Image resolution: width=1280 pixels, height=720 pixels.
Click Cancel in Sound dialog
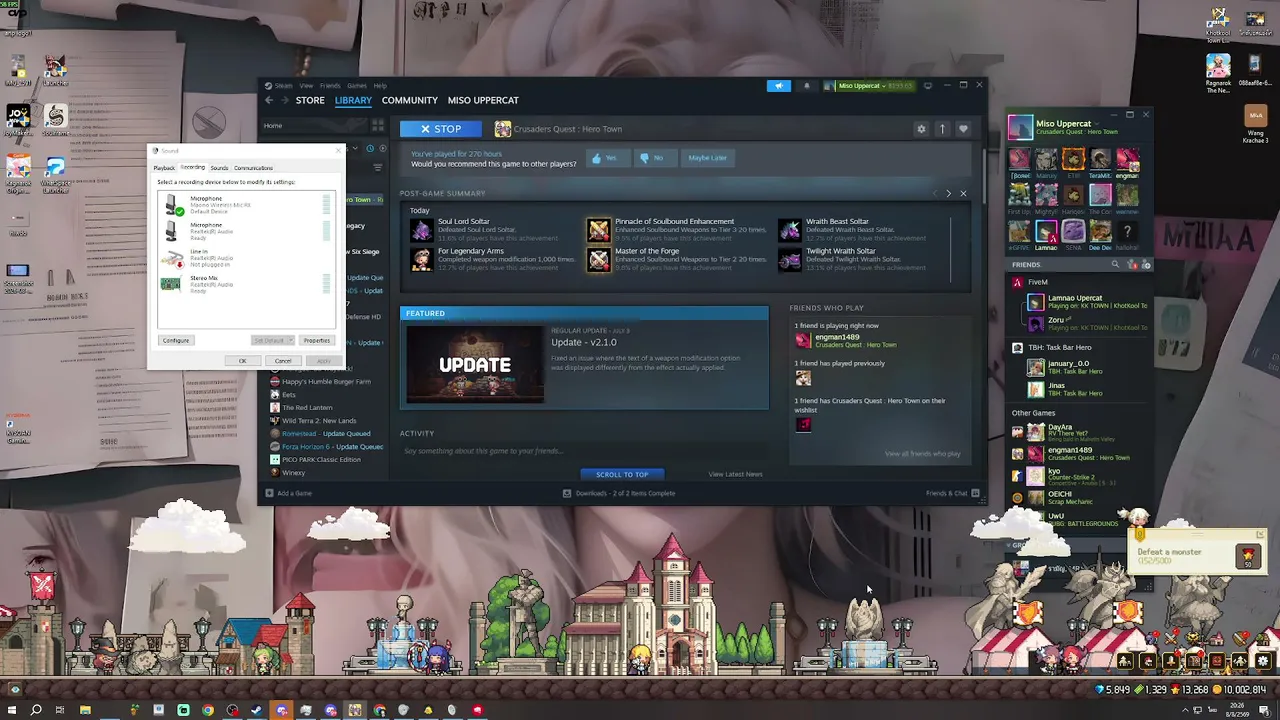pyautogui.click(x=283, y=361)
